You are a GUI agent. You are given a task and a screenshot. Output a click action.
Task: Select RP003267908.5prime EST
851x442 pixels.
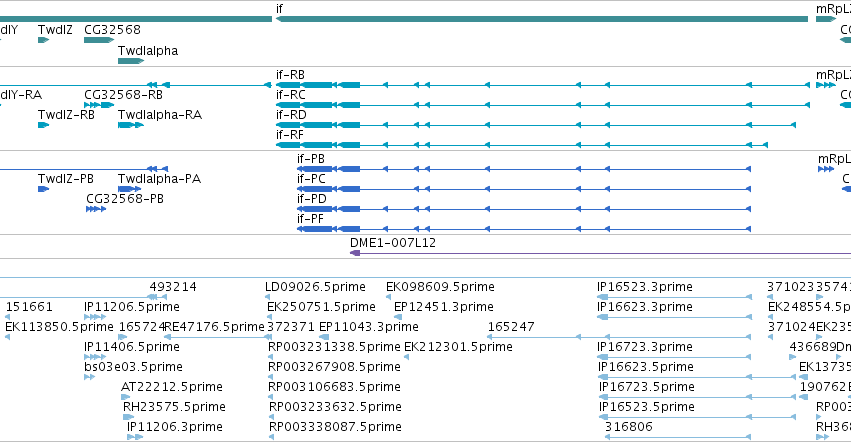click(x=334, y=368)
